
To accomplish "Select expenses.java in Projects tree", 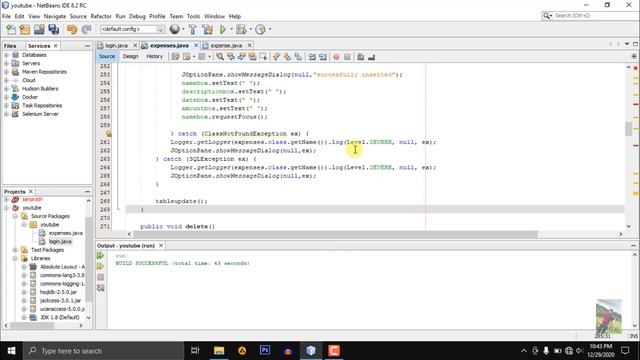I will tap(65, 233).
